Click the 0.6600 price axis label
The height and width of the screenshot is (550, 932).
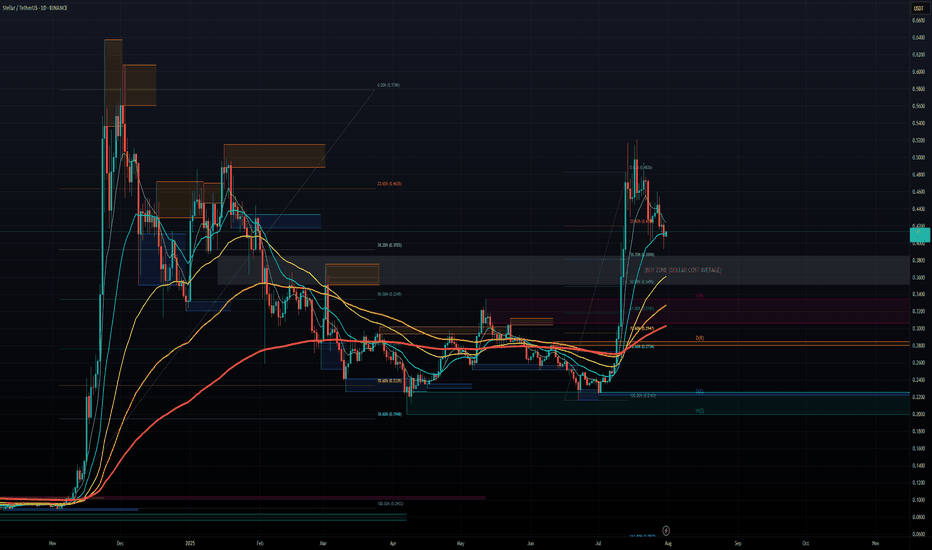pyautogui.click(x=918, y=20)
